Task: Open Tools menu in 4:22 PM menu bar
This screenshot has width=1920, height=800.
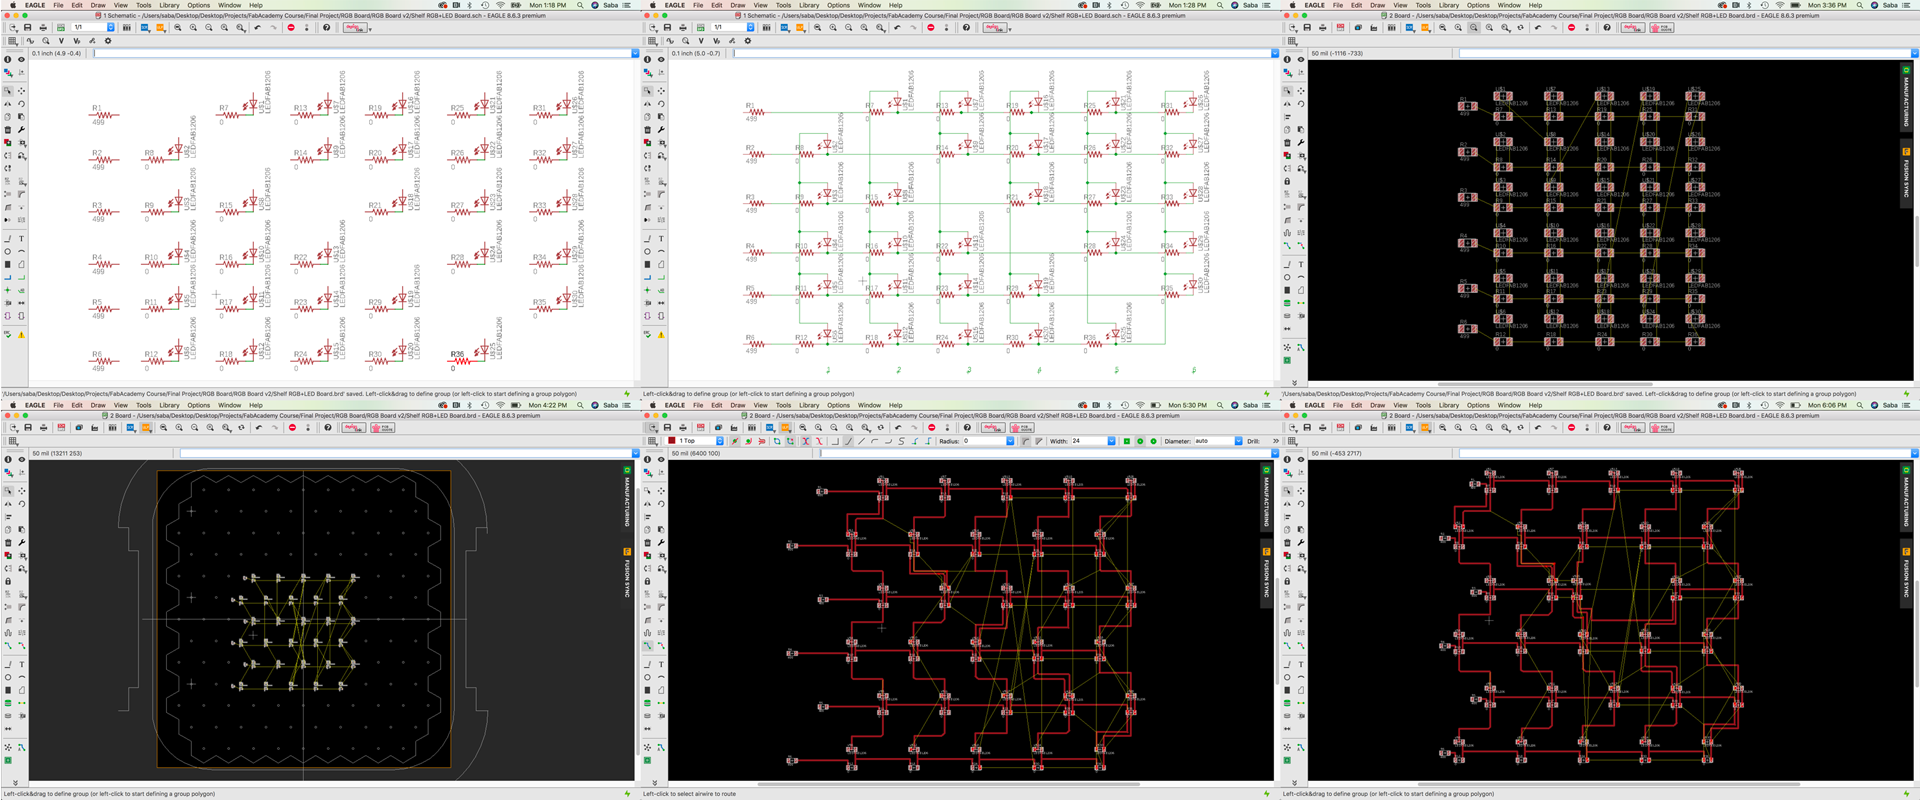Action: click(143, 405)
